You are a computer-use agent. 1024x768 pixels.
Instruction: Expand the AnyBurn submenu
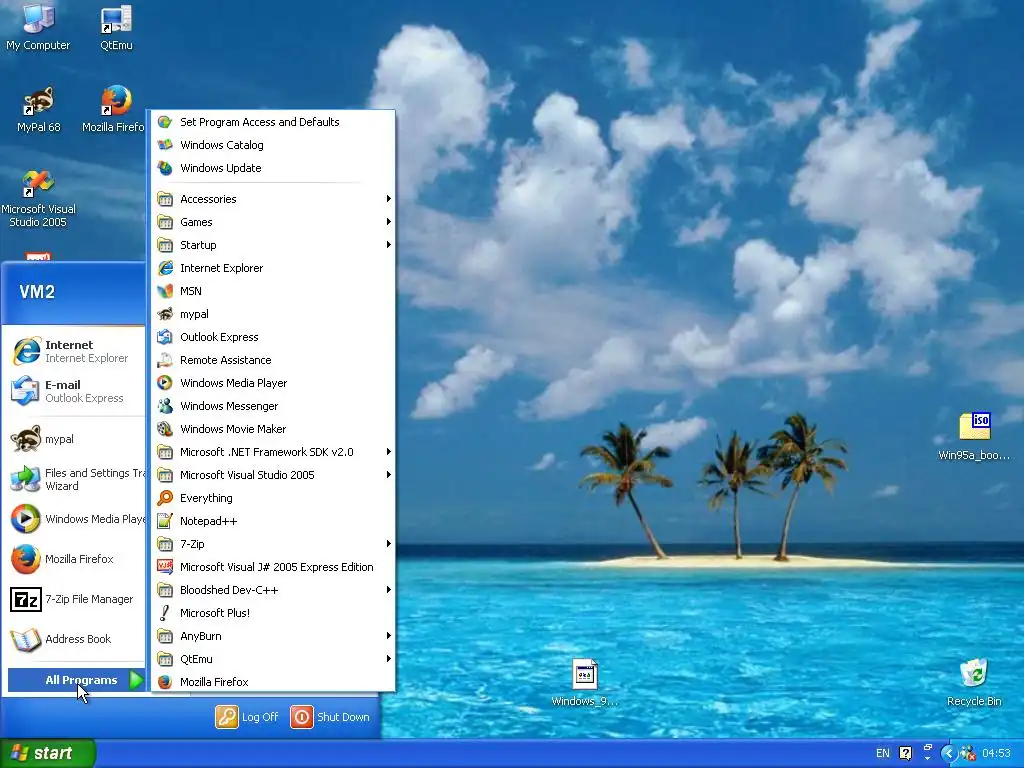(273, 636)
